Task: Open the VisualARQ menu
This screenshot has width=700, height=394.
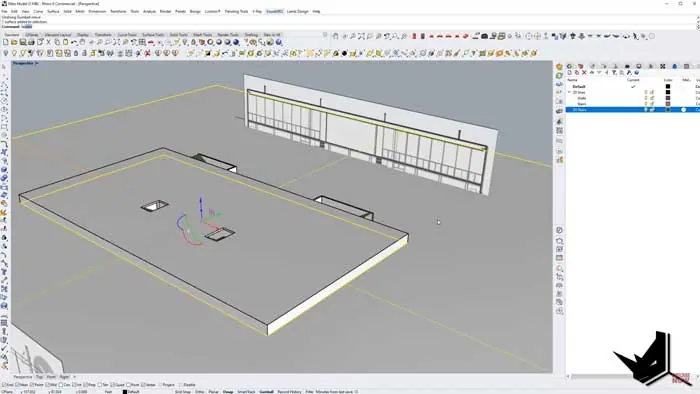Action: [x=274, y=11]
